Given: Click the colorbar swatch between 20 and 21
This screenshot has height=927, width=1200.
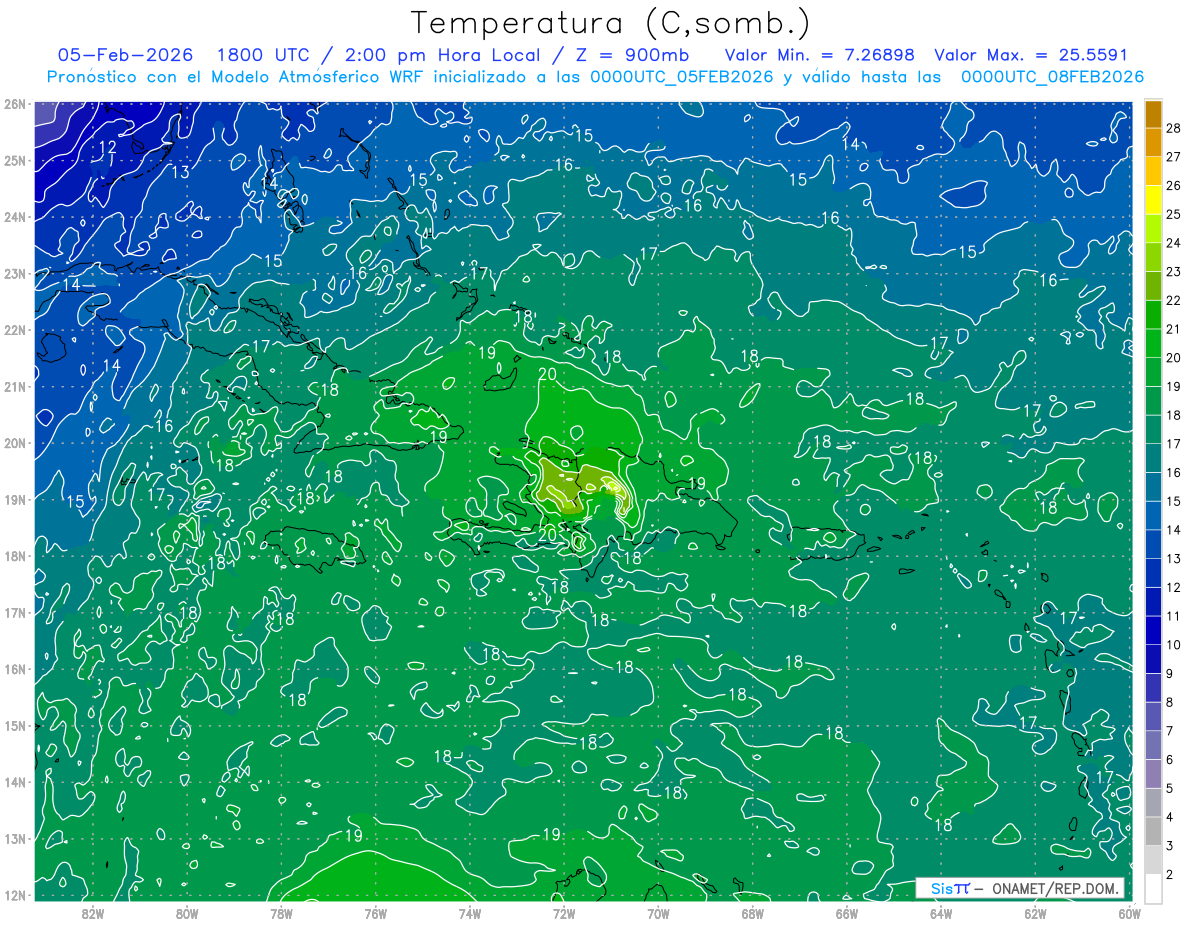Looking at the screenshot, I should (x=1153, y=344).
